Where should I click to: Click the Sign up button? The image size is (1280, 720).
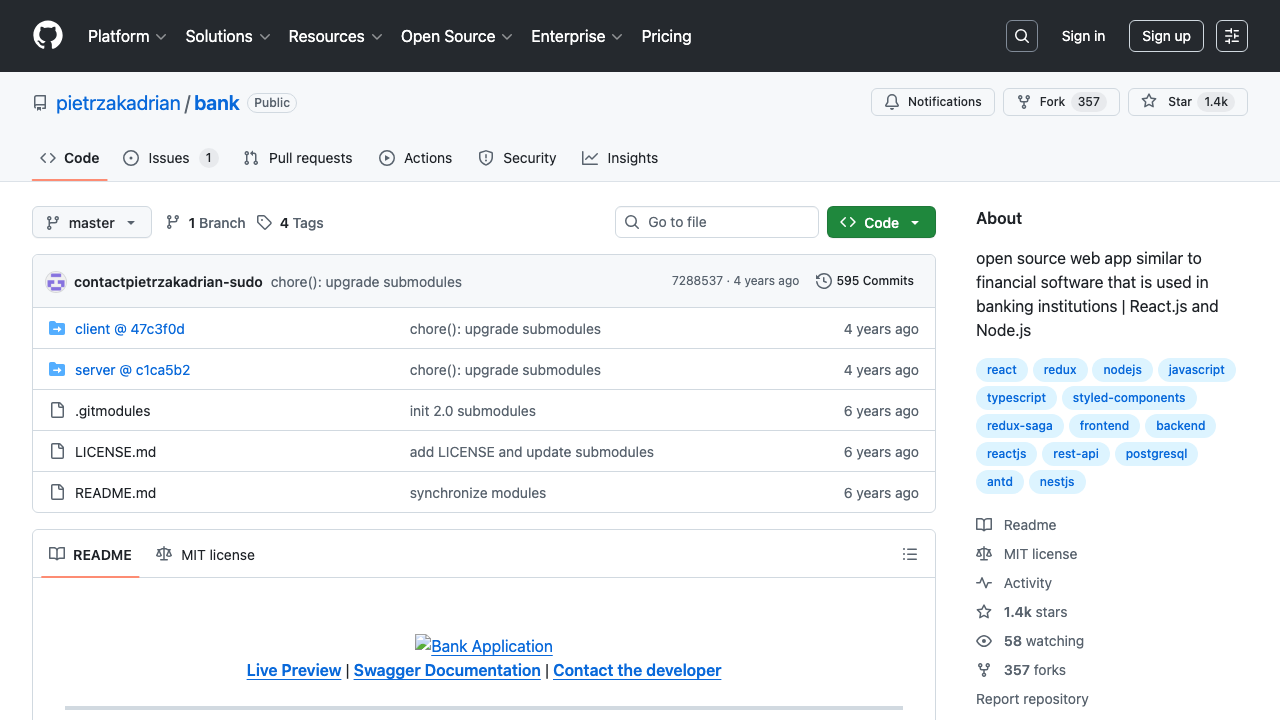1166,35
